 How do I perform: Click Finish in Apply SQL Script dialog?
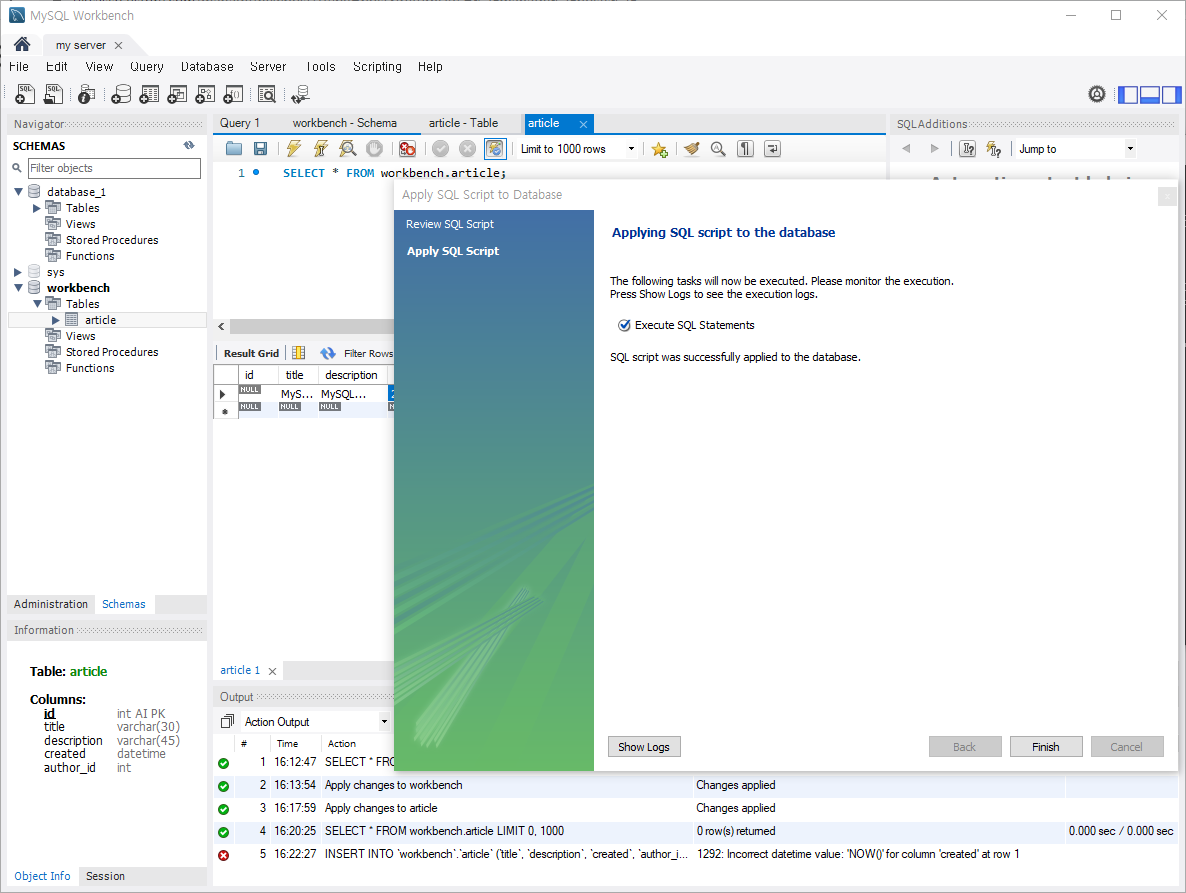[1046, 747]
